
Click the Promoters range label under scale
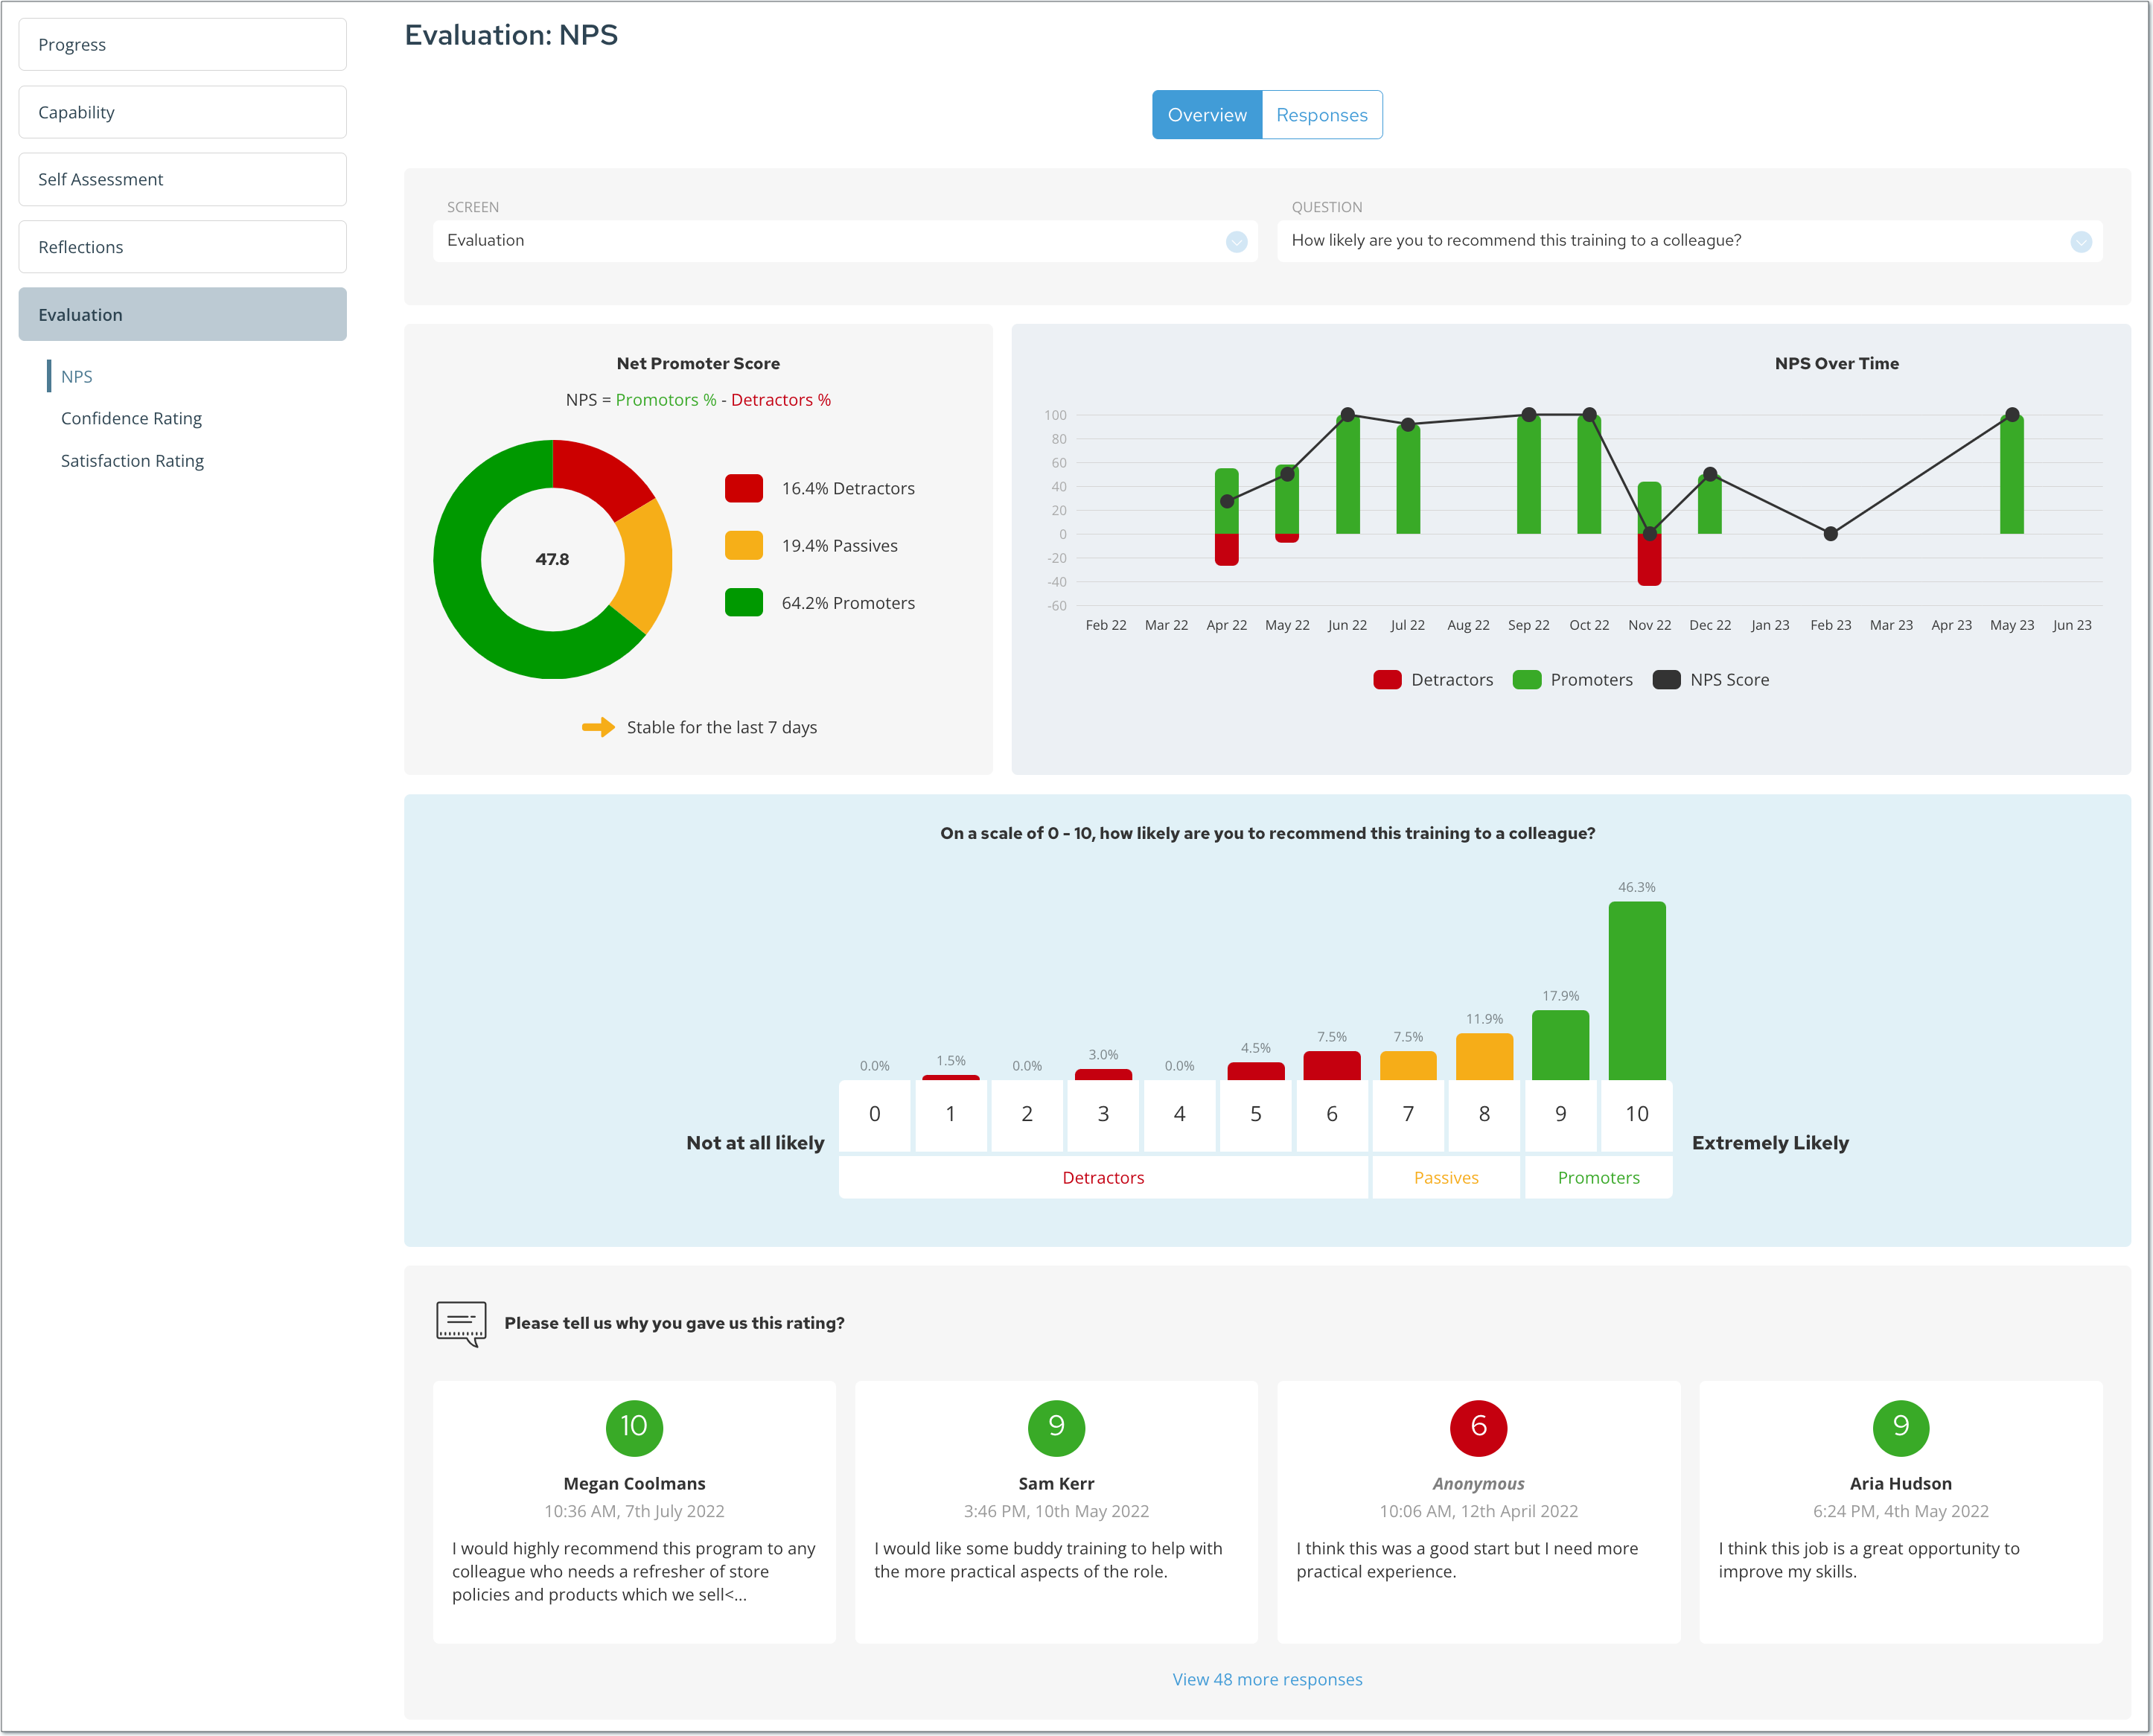(1598, 1177)
